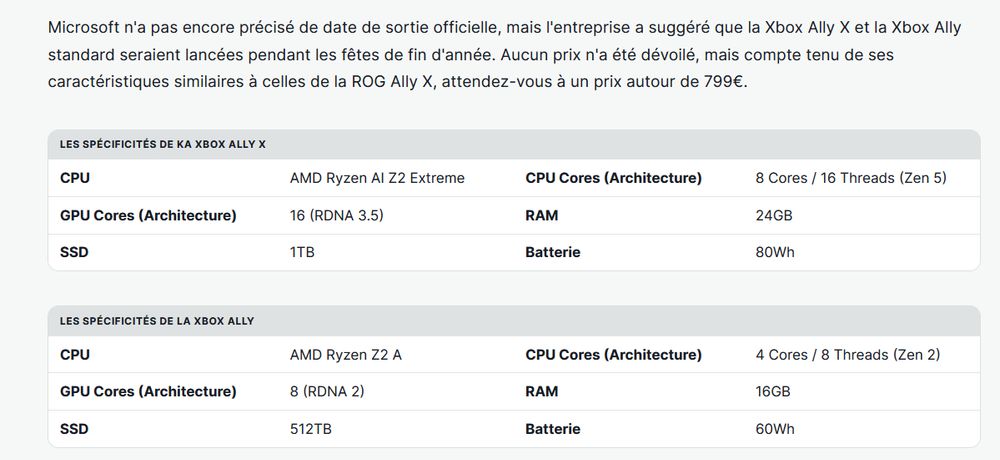Click the 'Les spécificités de ka Xbox Ally X' table header
This screenshot has width=1000, height=460.
[x=163, y=144]
